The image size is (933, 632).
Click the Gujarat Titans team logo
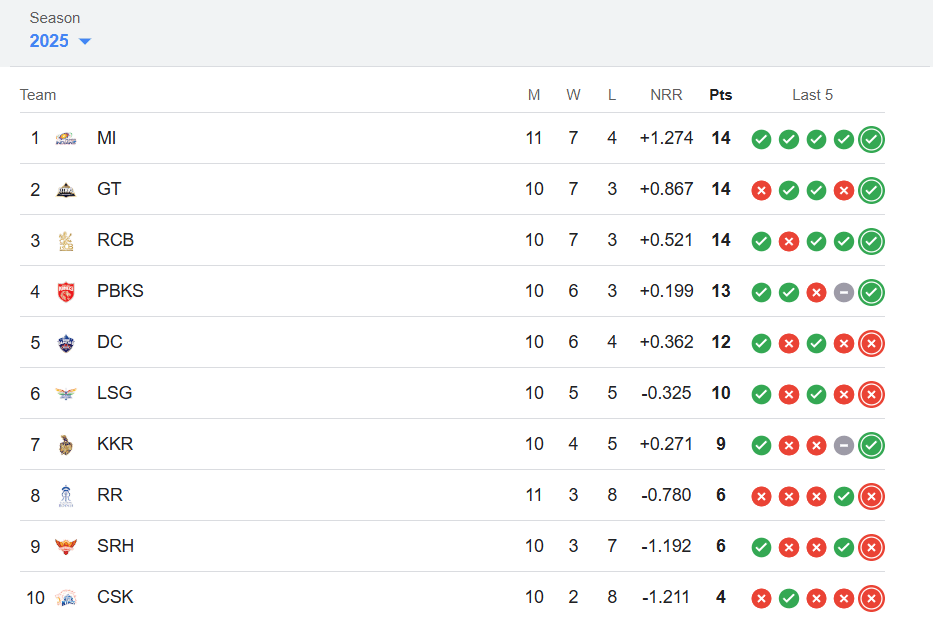tap(66, 190)
